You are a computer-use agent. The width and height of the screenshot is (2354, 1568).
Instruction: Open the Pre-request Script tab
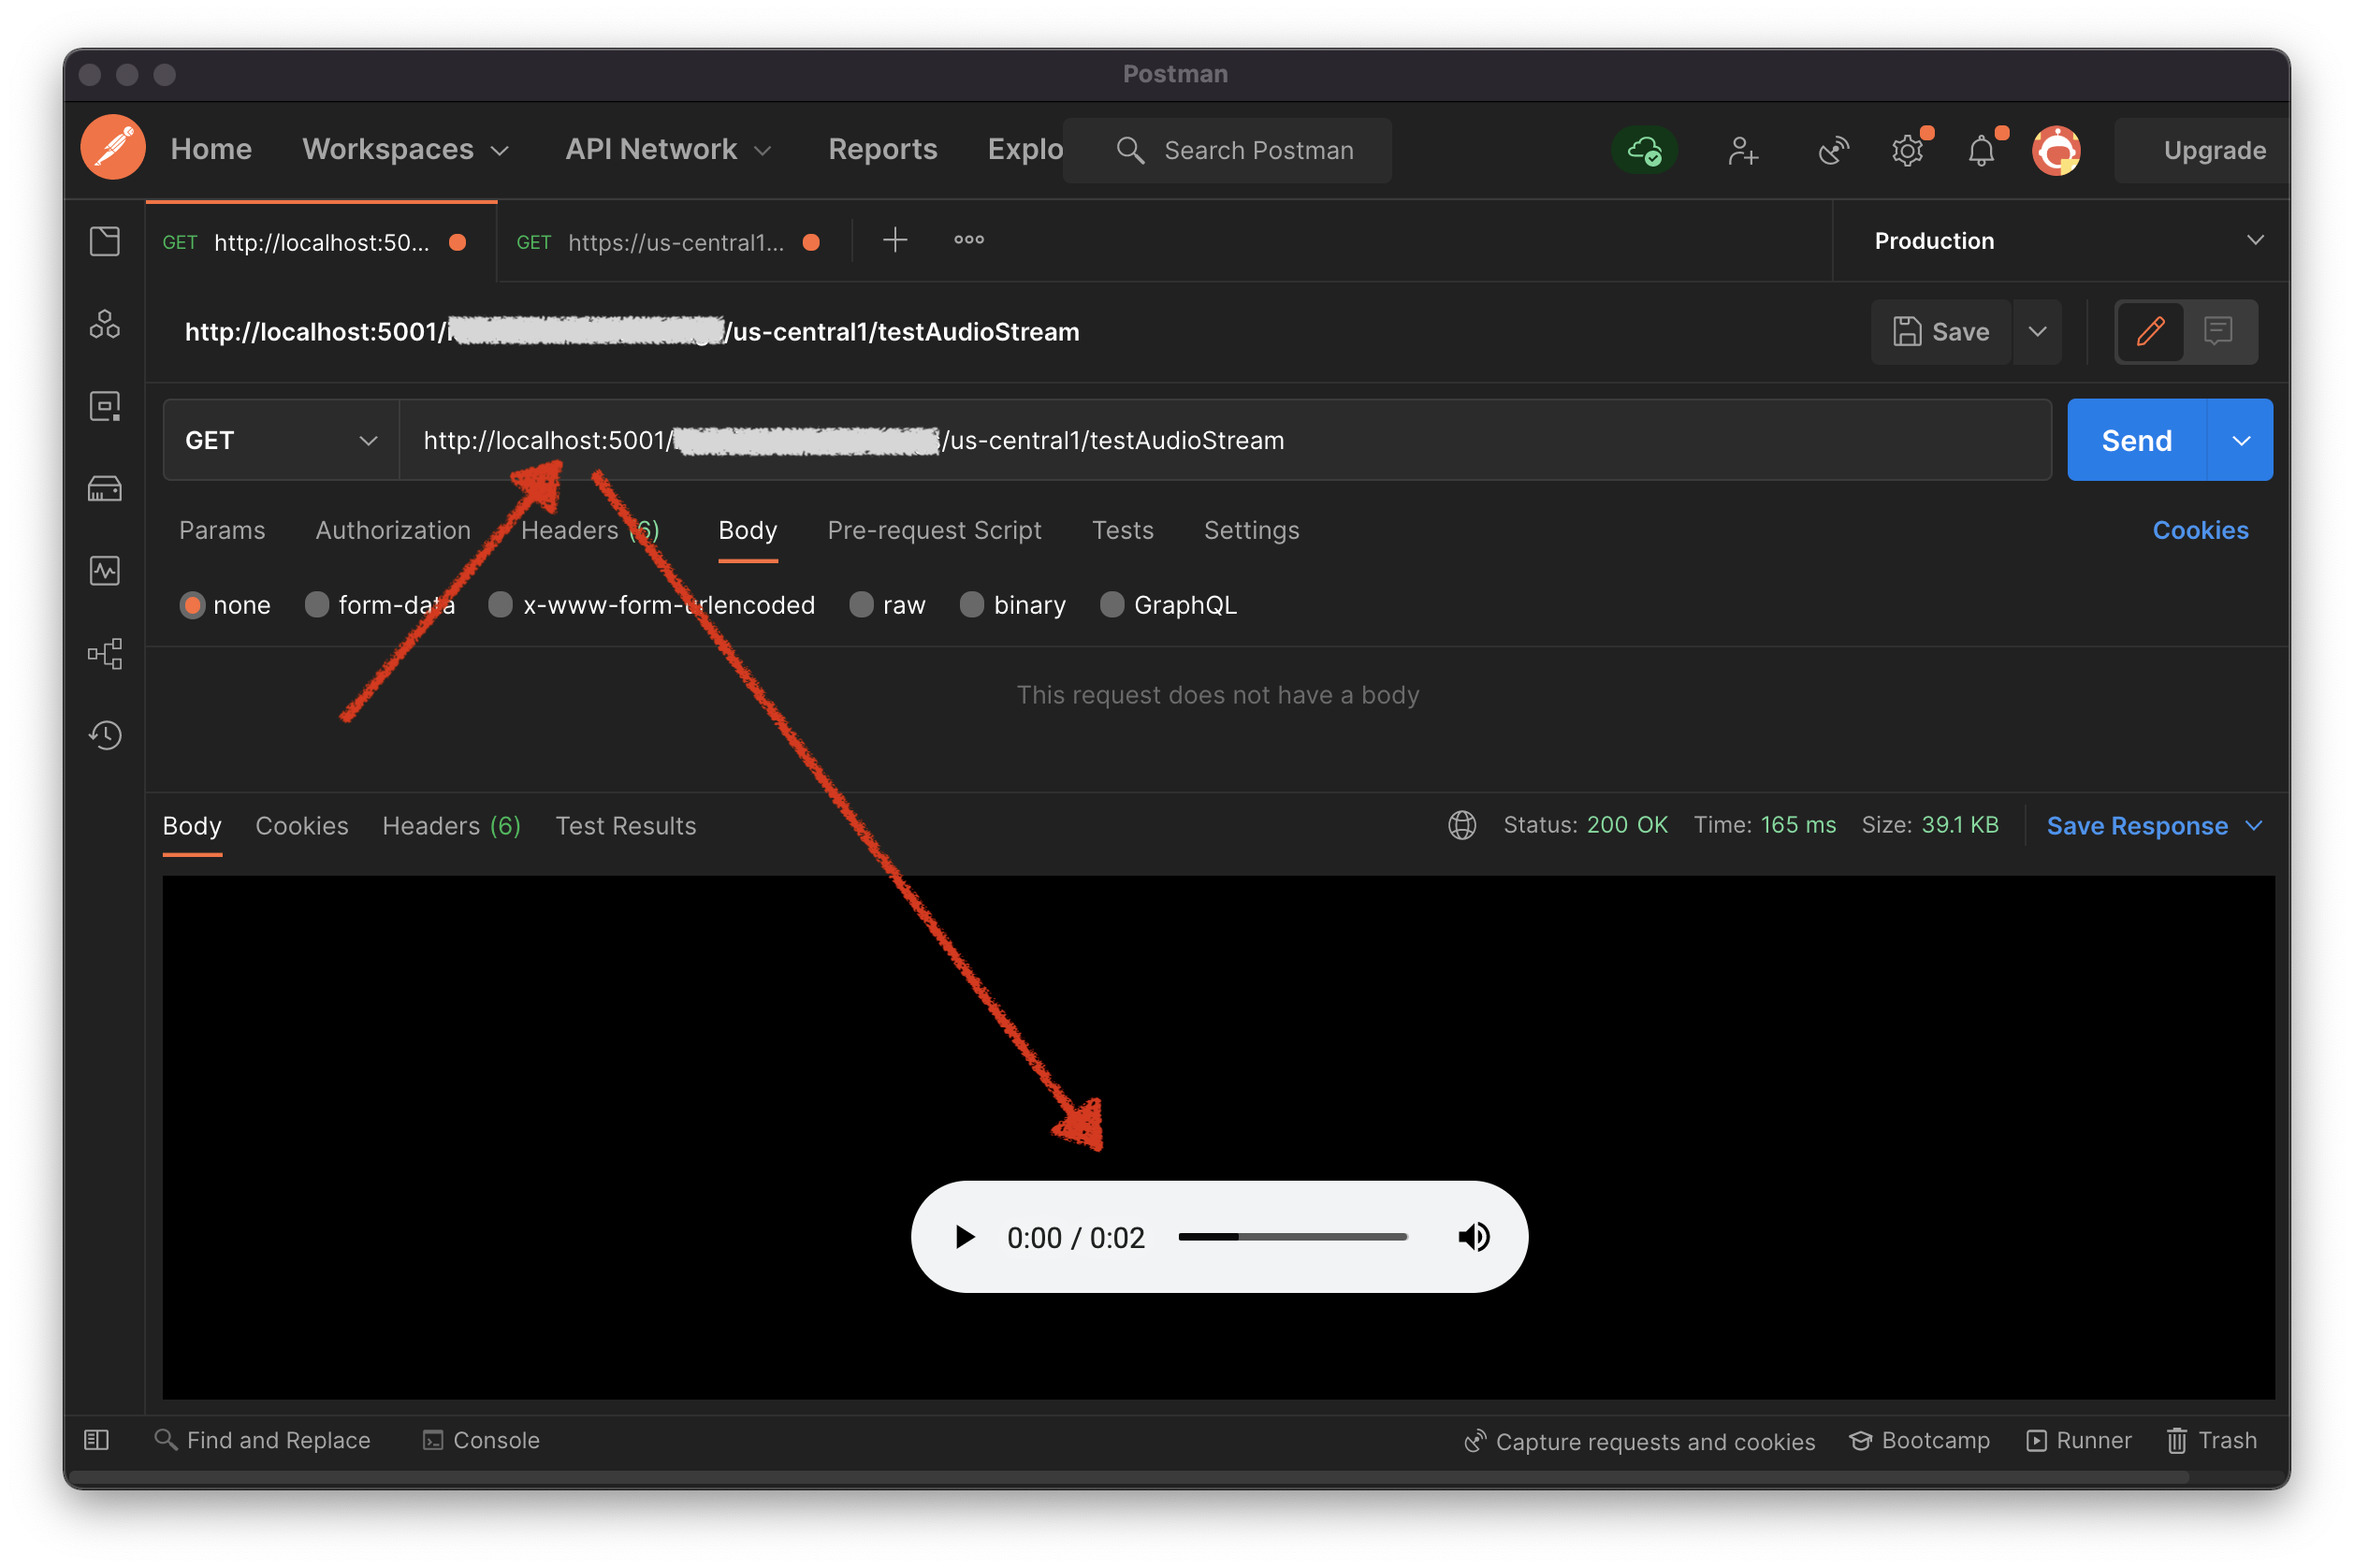(x=934, y=530)
